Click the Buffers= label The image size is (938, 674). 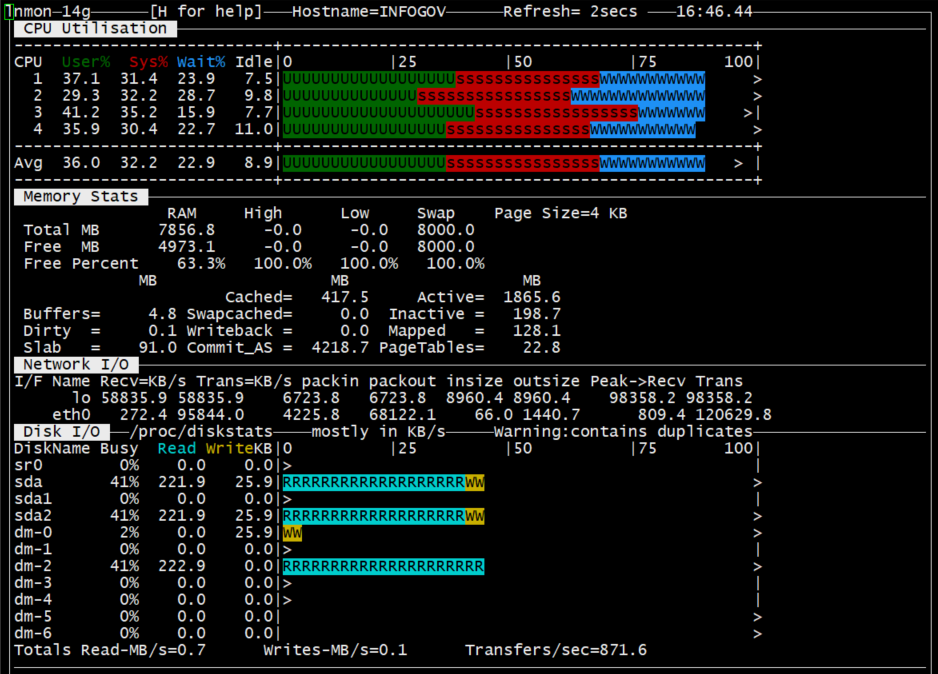[62, 314]
